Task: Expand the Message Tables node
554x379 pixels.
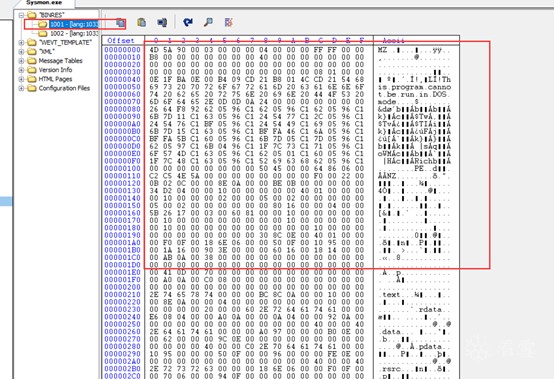Action: click(x=21, y=61)
